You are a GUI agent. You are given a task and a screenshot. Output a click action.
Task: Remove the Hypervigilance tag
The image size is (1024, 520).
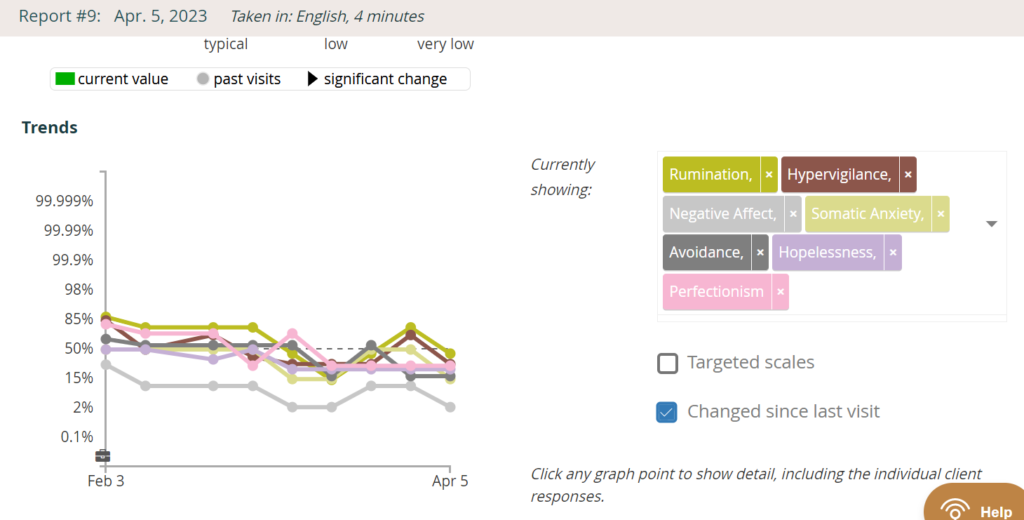point(908,174)
